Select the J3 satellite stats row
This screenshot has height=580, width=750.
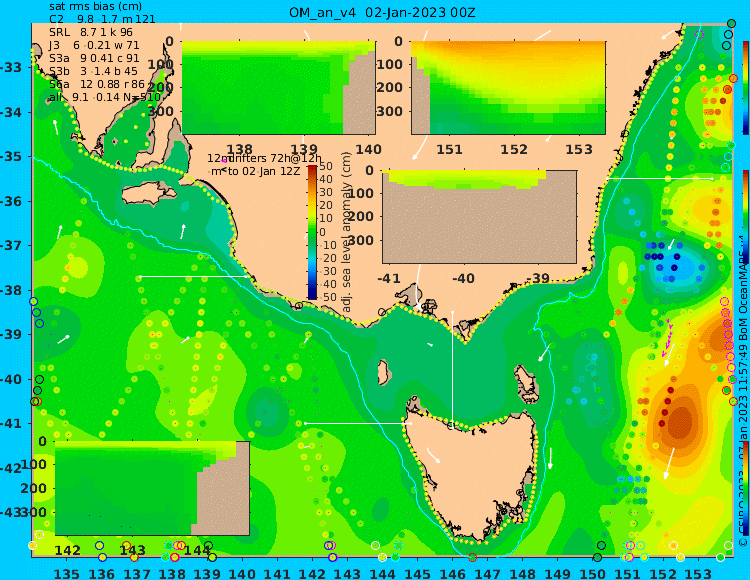coord(94,45)
